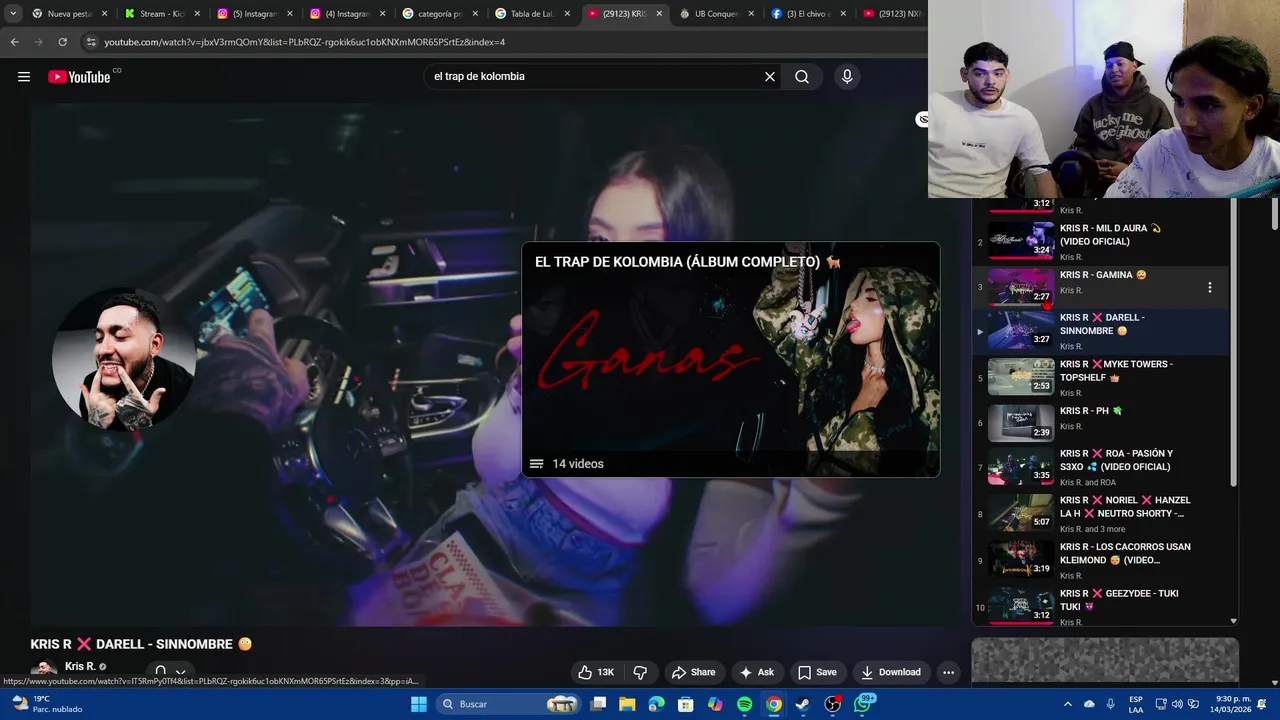Go back with browser back arrow
The height and width of the screenshot is (720, 1280).
[x=14, y=42]
